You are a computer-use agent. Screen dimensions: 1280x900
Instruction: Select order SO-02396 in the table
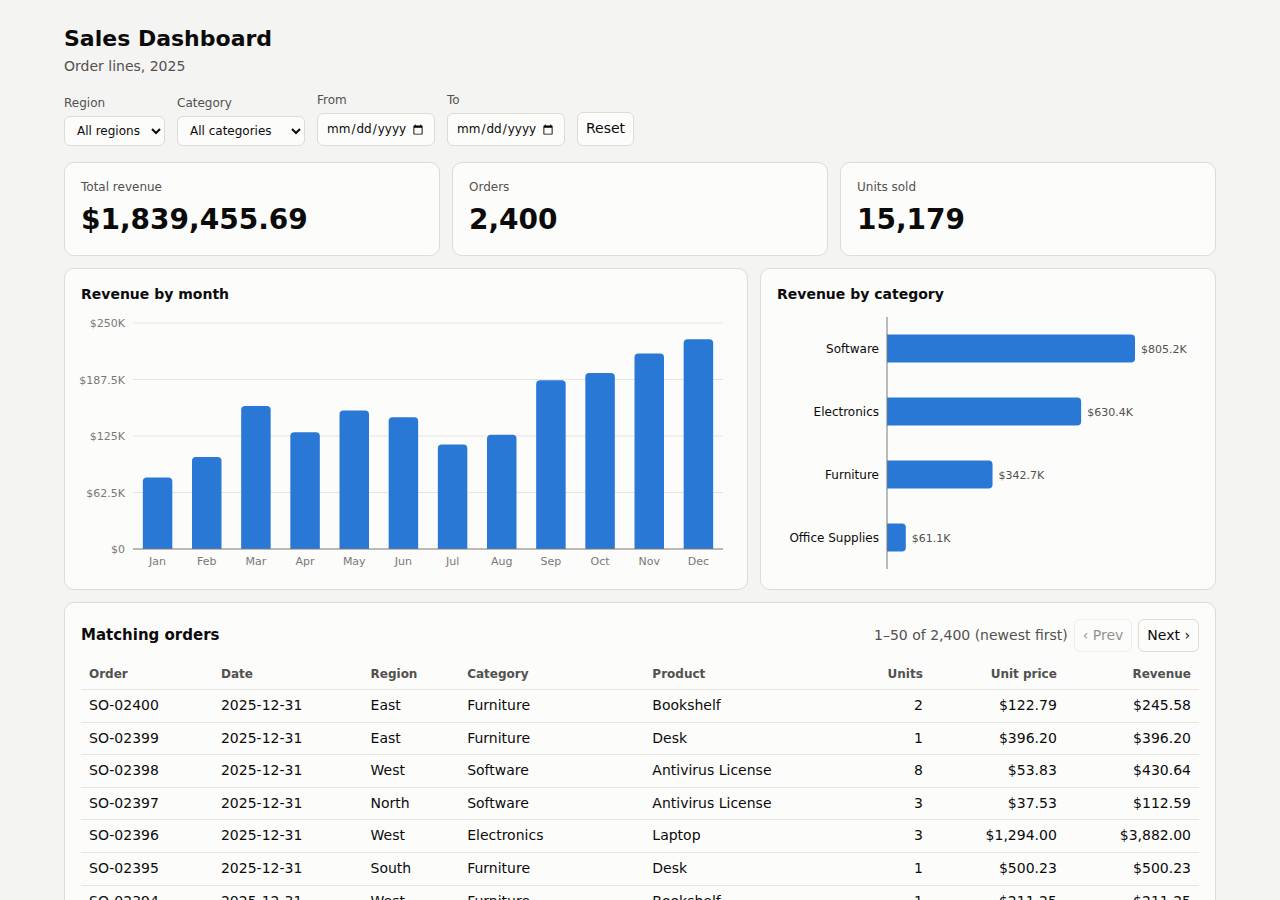(x=640, y=835)
